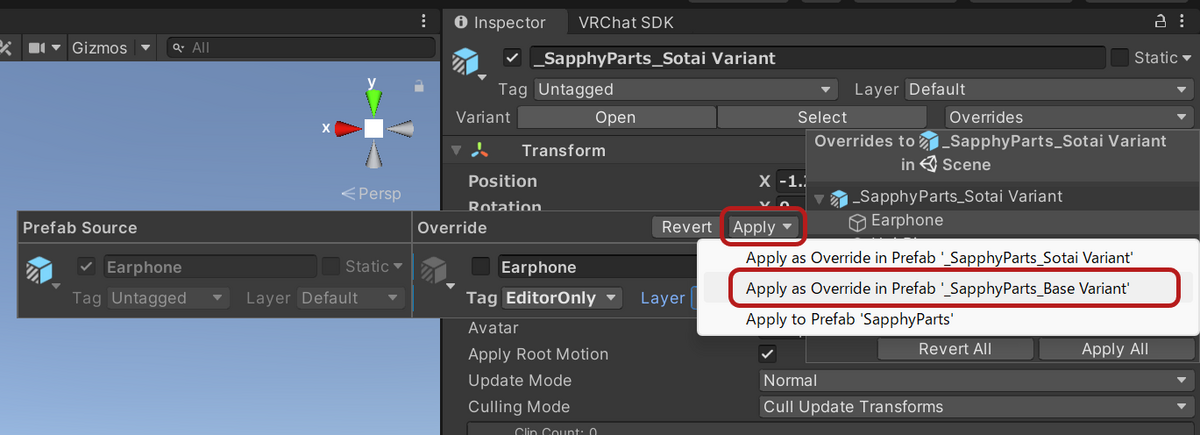Screen dimensions: 1200x435
Task: Click the Prefab Source Earphone name field
Action: [209, 267]
